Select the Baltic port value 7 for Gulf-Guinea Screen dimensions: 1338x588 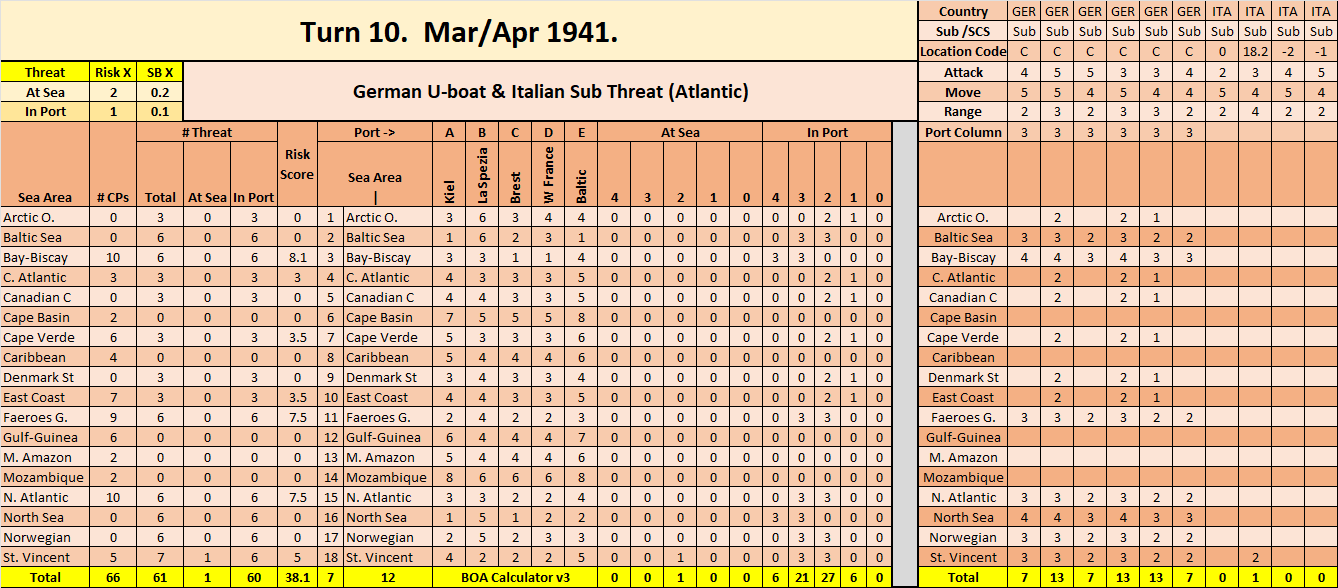582,437
